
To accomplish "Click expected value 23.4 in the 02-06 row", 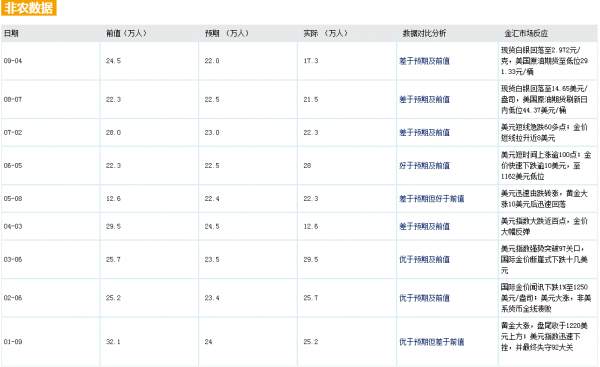I will tap(212, 298).
